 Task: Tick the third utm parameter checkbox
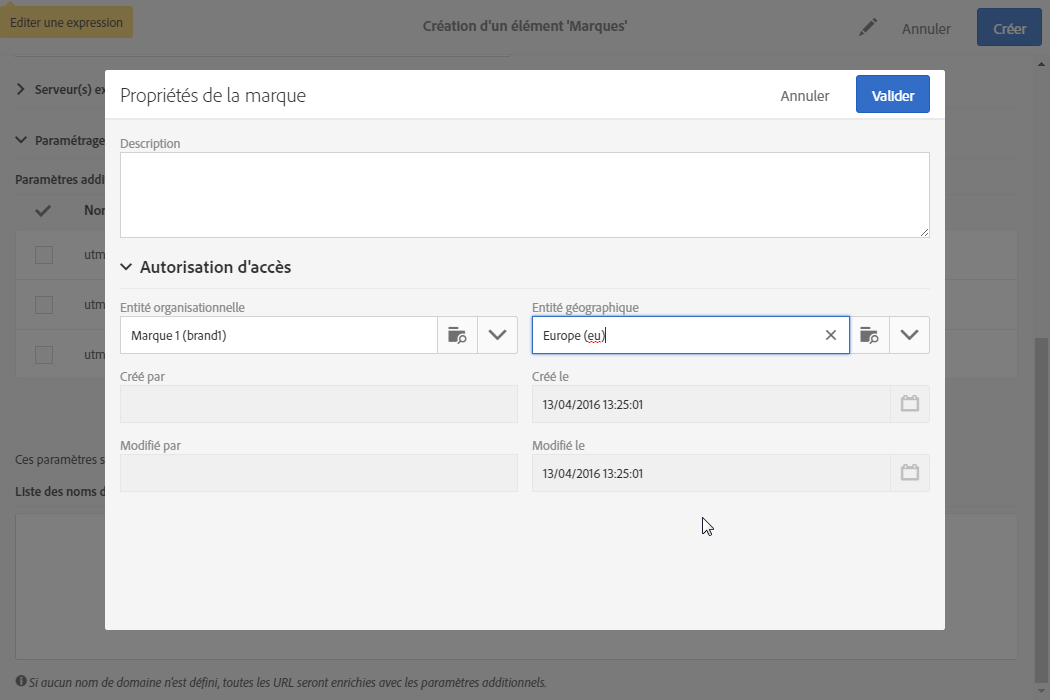(44, 354)
